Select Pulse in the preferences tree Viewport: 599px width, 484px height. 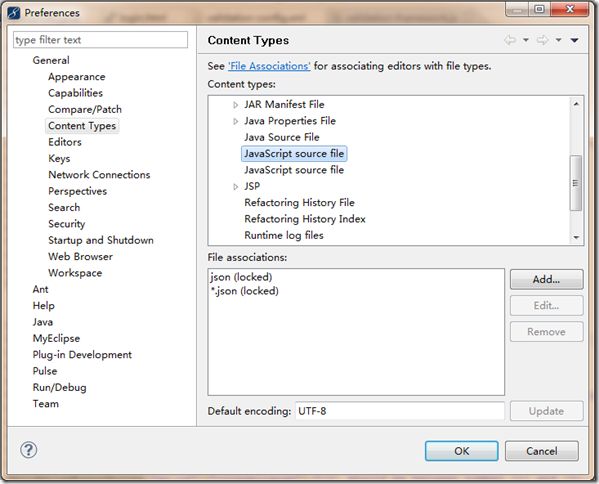[45, 371]
